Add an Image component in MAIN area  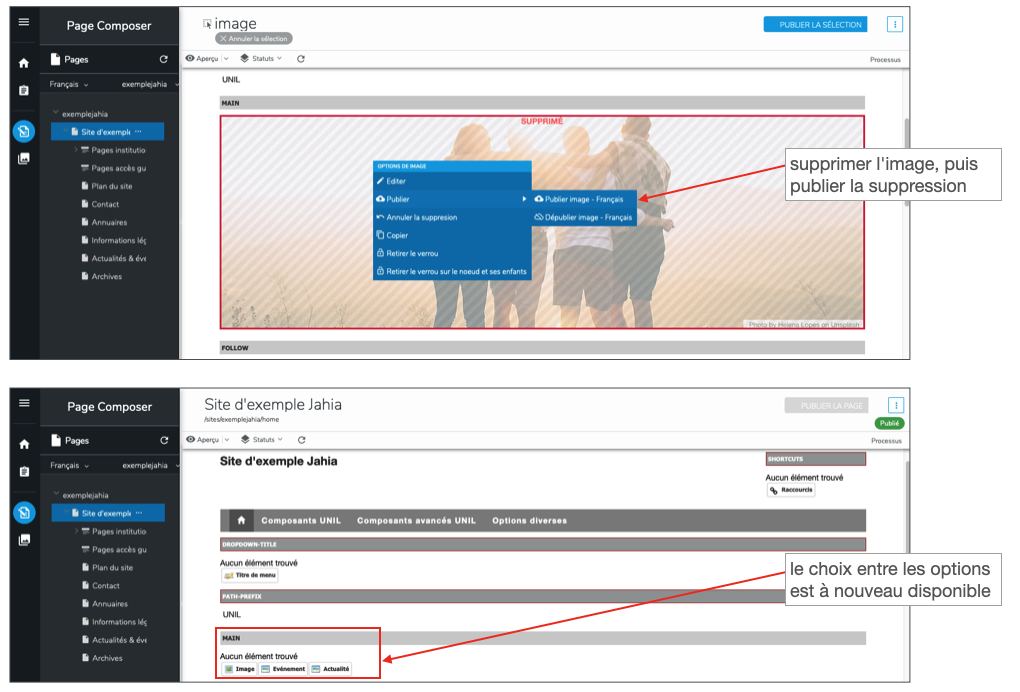coord(239,669)
